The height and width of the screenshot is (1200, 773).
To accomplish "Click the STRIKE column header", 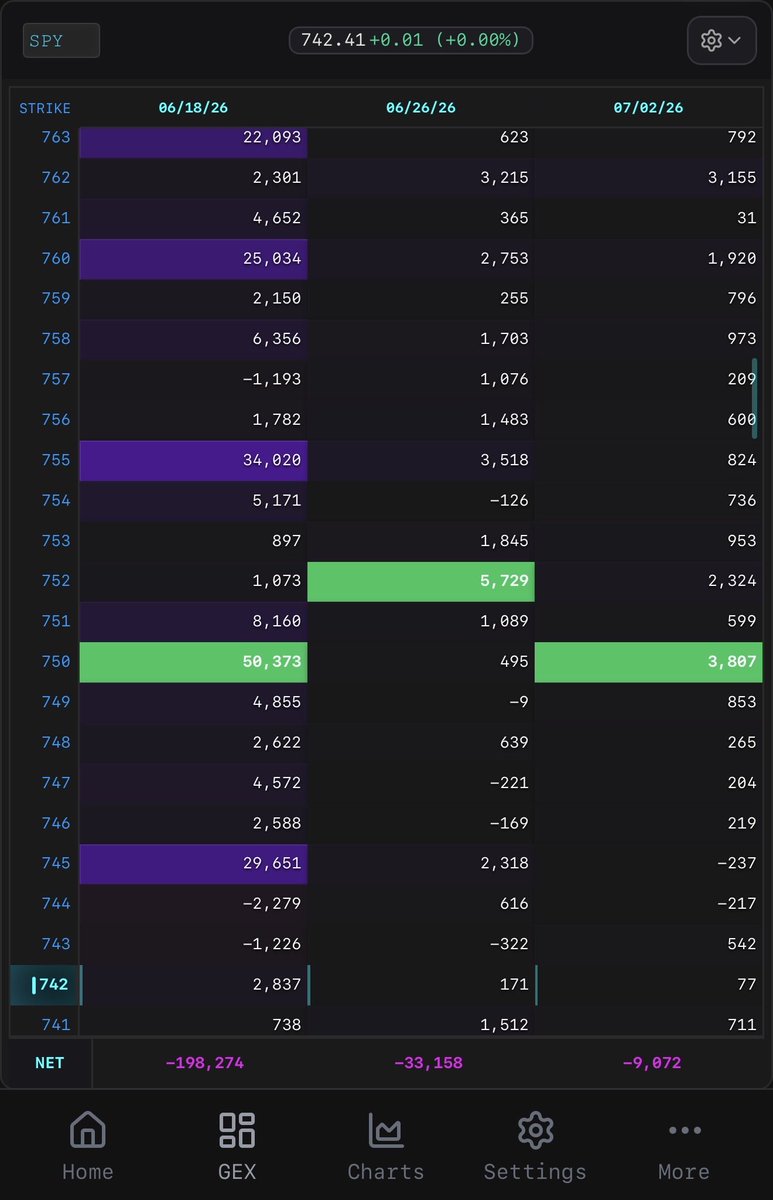I will tap(45, 108).
